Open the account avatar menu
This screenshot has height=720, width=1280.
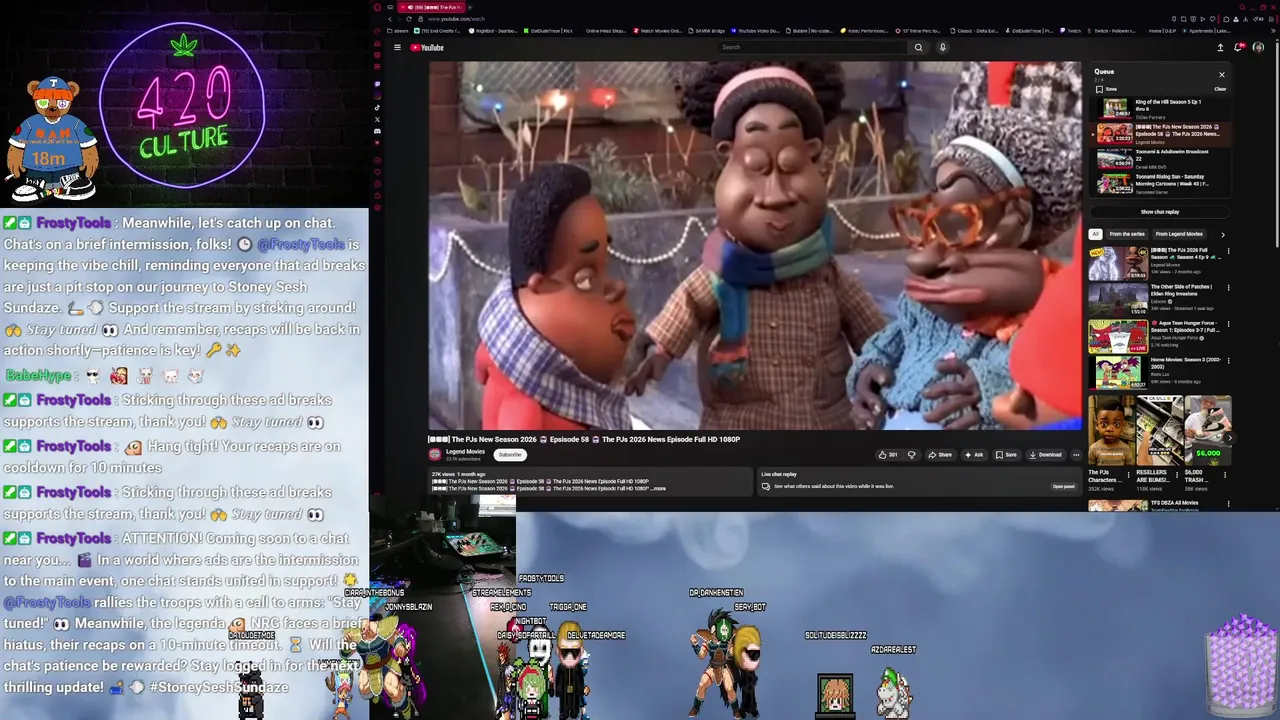(1258, 47)
